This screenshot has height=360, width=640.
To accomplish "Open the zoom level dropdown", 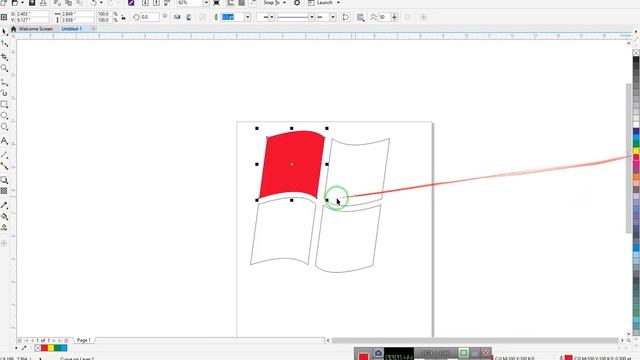I will point(206,2).
